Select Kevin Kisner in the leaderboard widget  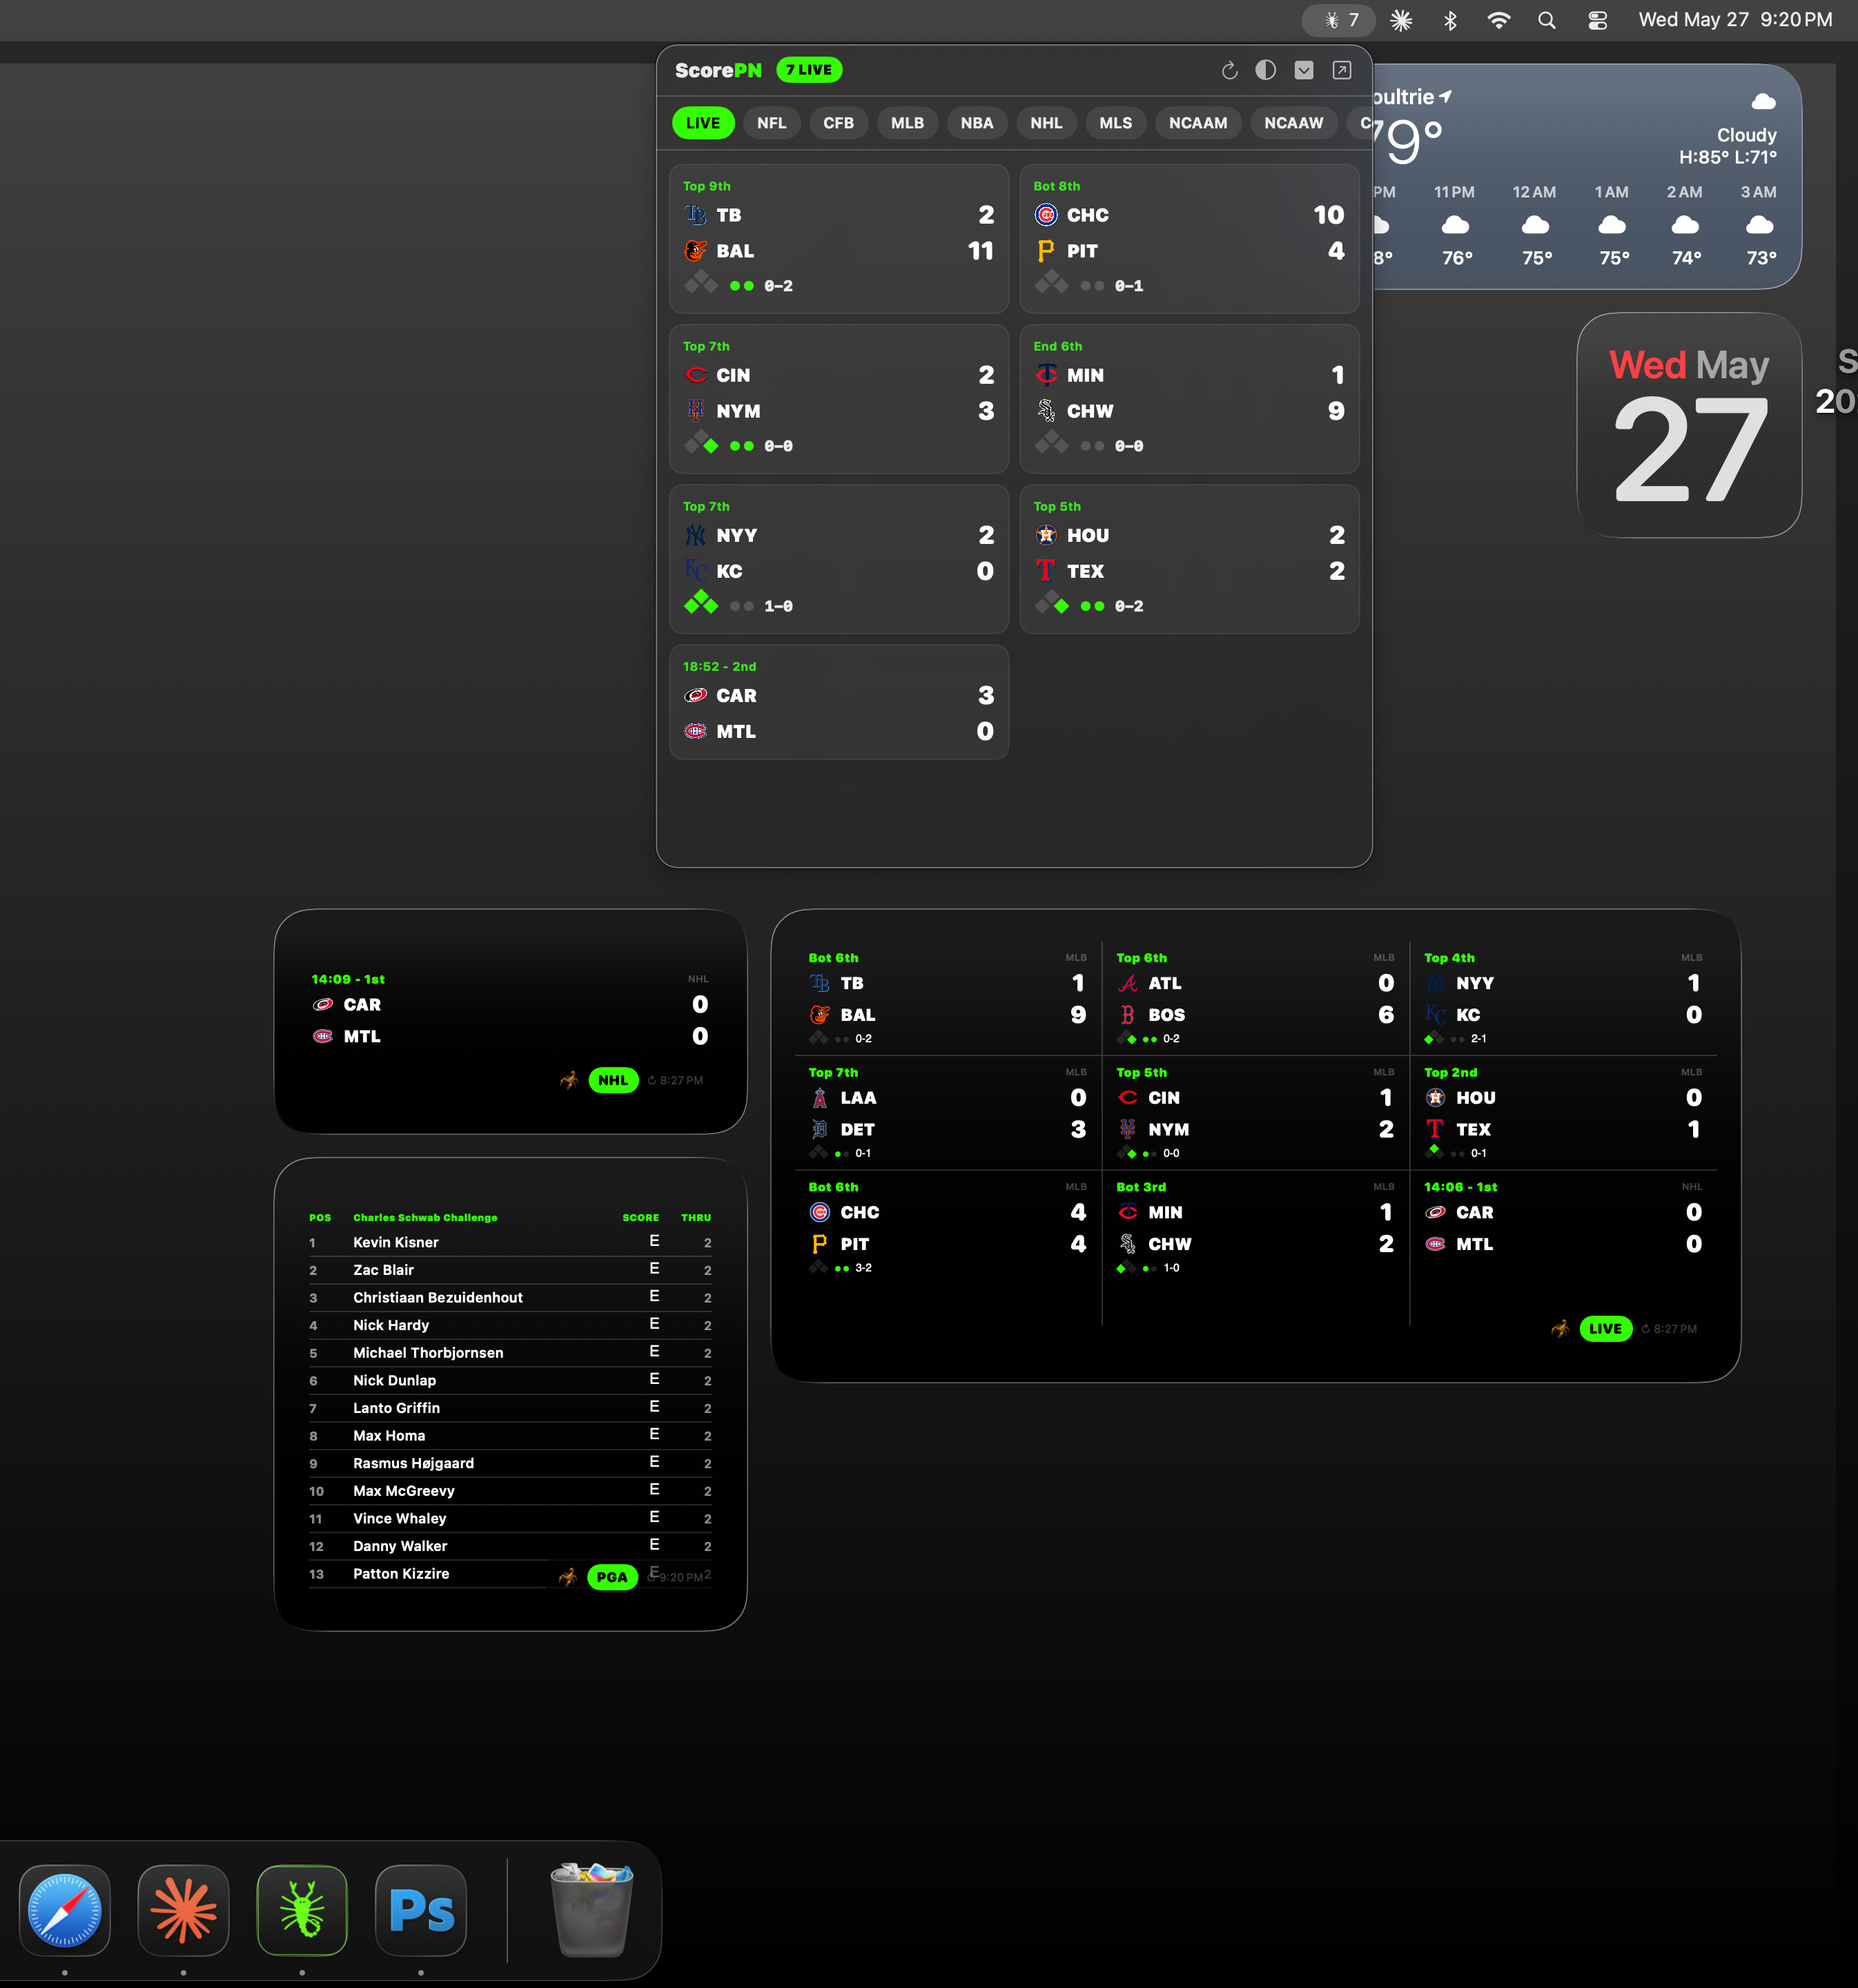[510, 1242]
